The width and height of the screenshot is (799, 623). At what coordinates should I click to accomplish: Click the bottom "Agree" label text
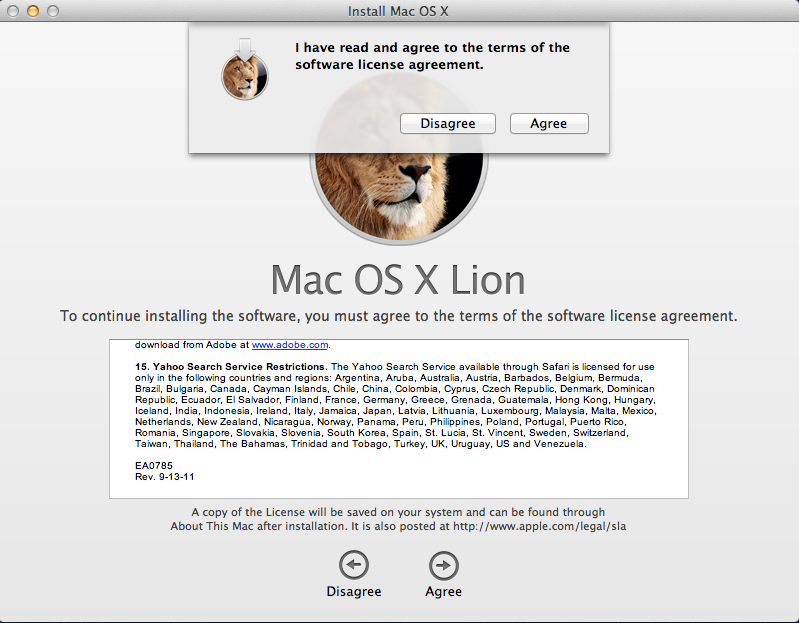click(x=443, y=591)
